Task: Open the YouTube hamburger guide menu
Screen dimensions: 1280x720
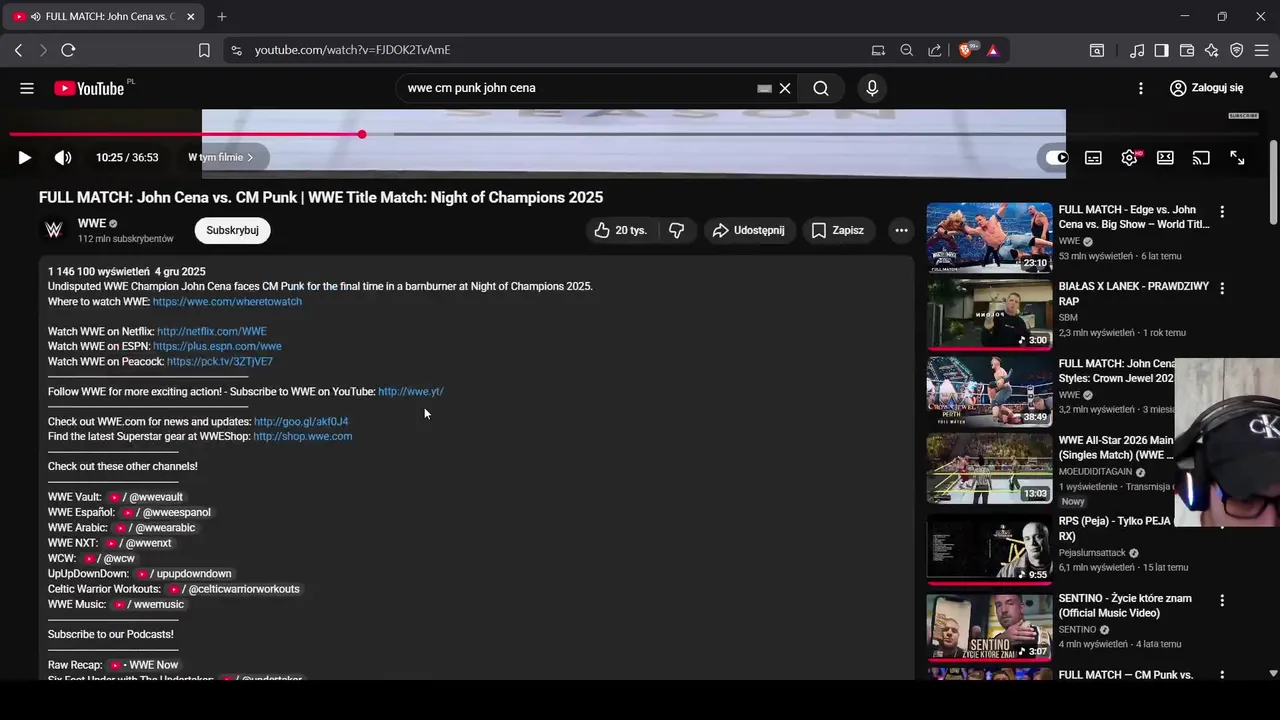Action: [27, 88]
